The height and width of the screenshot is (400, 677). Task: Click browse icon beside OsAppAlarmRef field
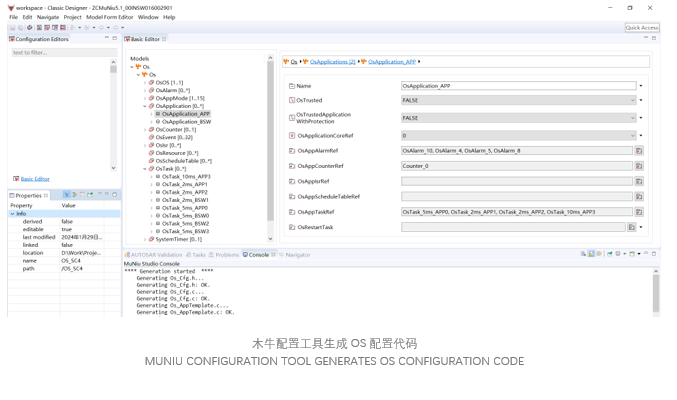639,151
